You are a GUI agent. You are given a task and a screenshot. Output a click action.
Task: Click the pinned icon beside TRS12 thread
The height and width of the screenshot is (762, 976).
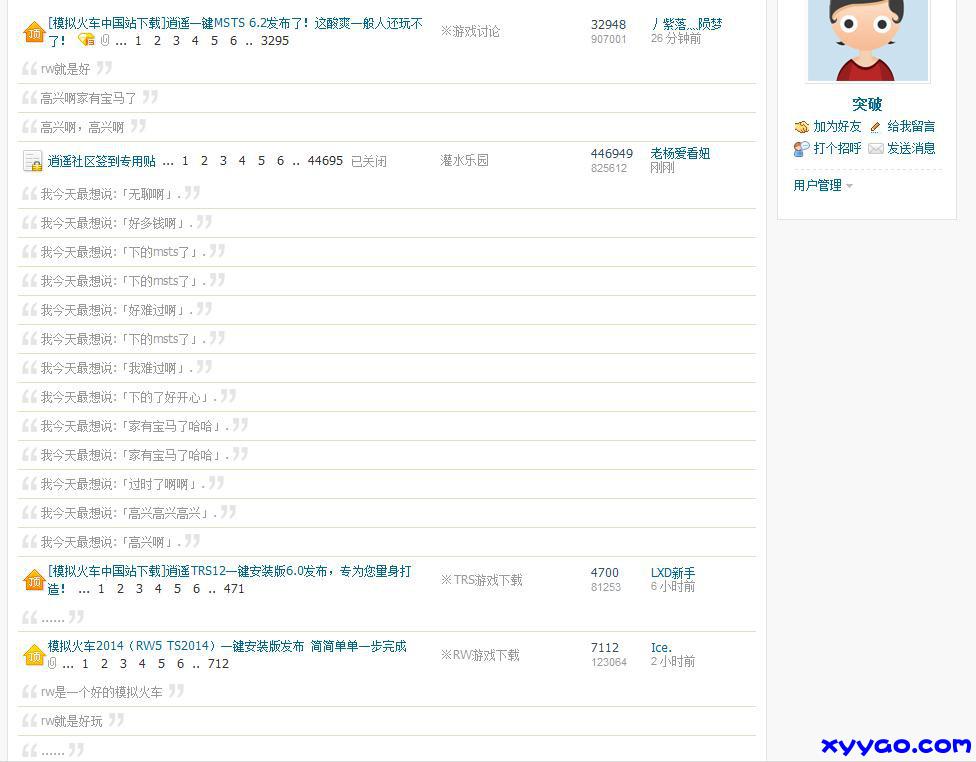(34, 580)
